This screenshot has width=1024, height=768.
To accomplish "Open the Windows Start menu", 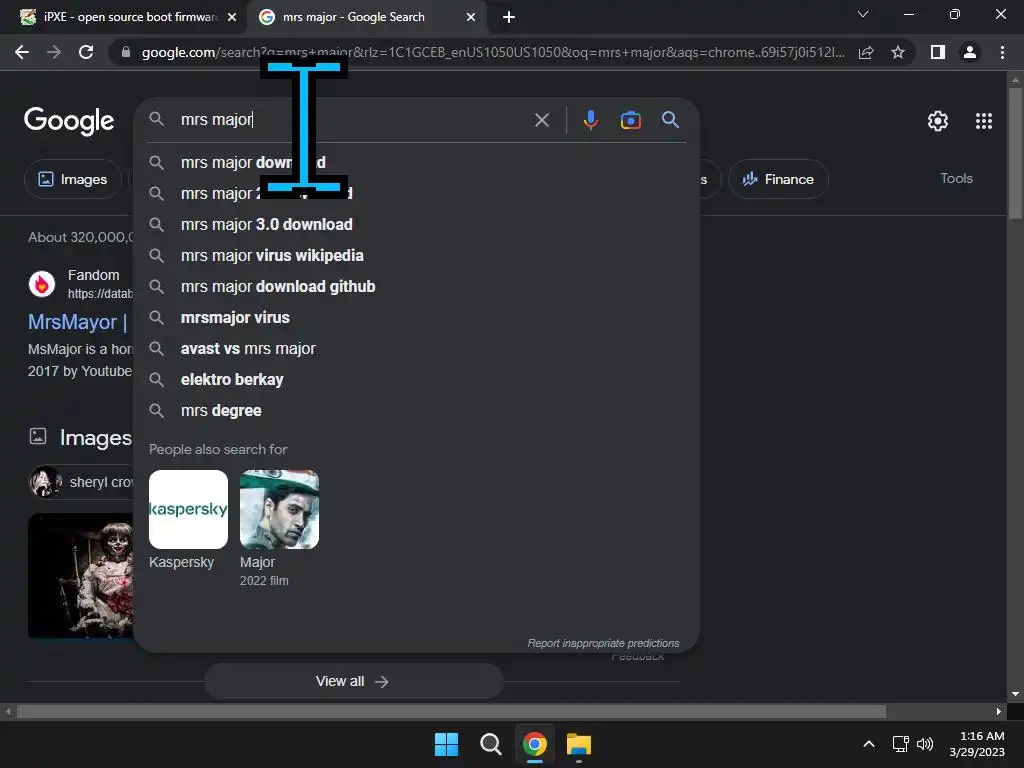I will pos(447,744).
